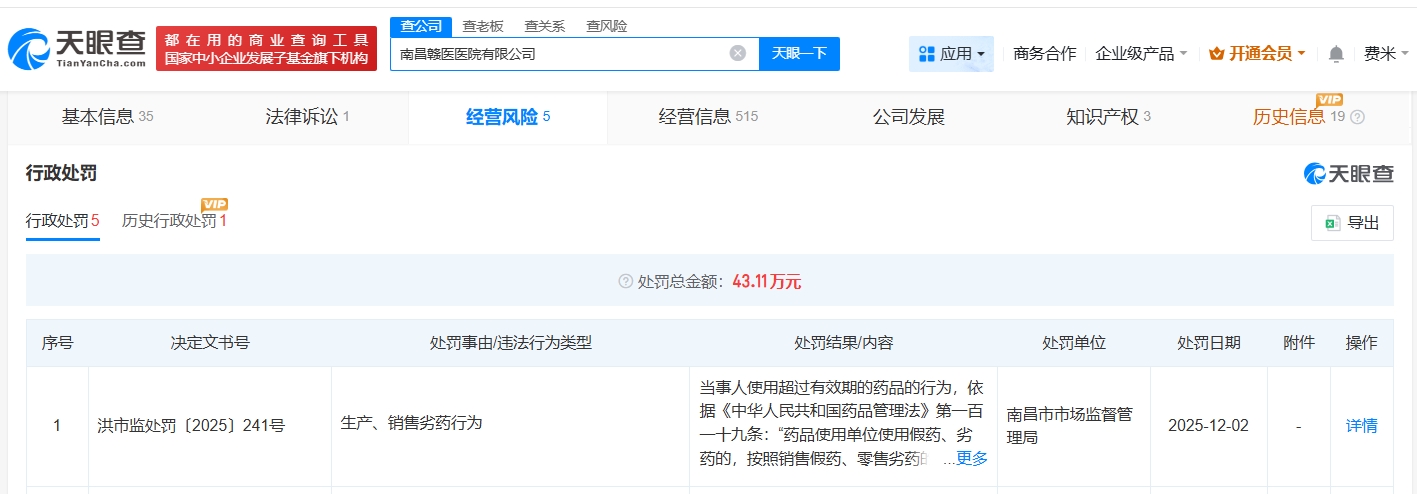Expand the 企业级产品 dropdown
This screenshot has width=1417, height=494.
(1141, 54)
